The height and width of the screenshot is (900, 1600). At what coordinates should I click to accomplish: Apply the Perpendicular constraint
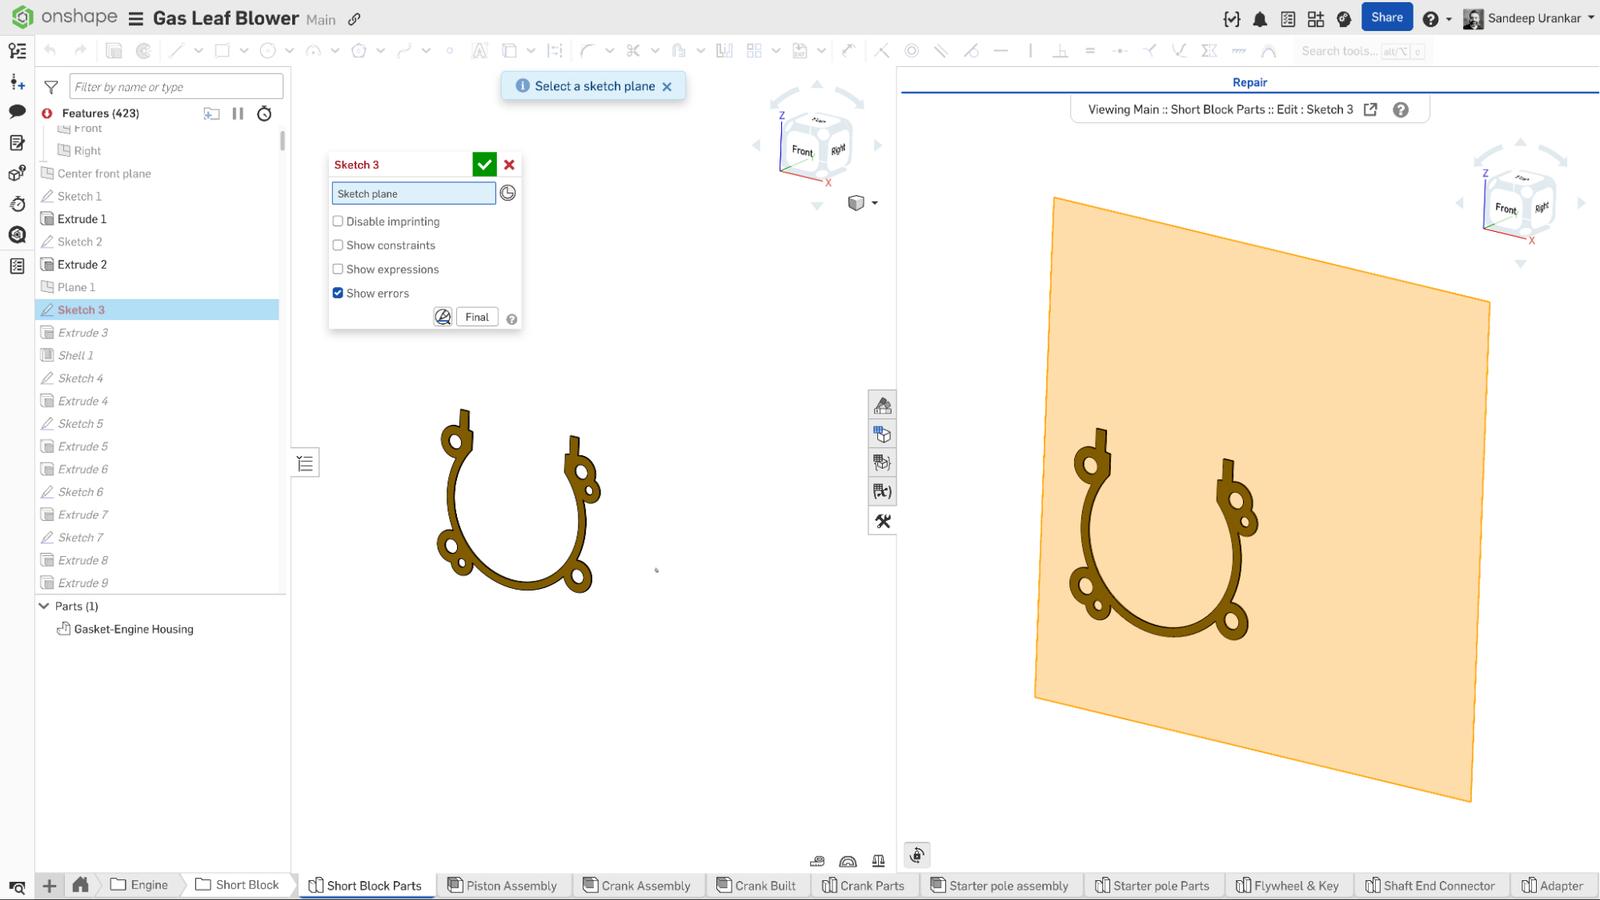1061,50
